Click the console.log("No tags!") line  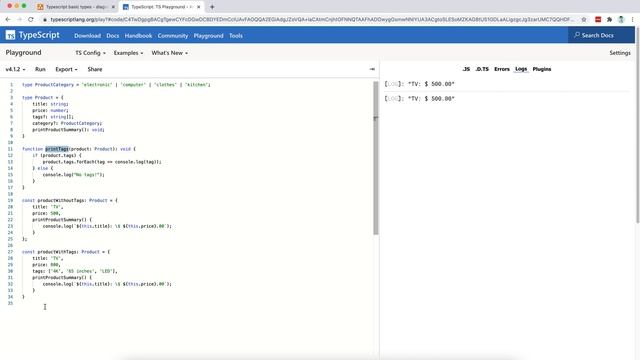pos(73,175)
